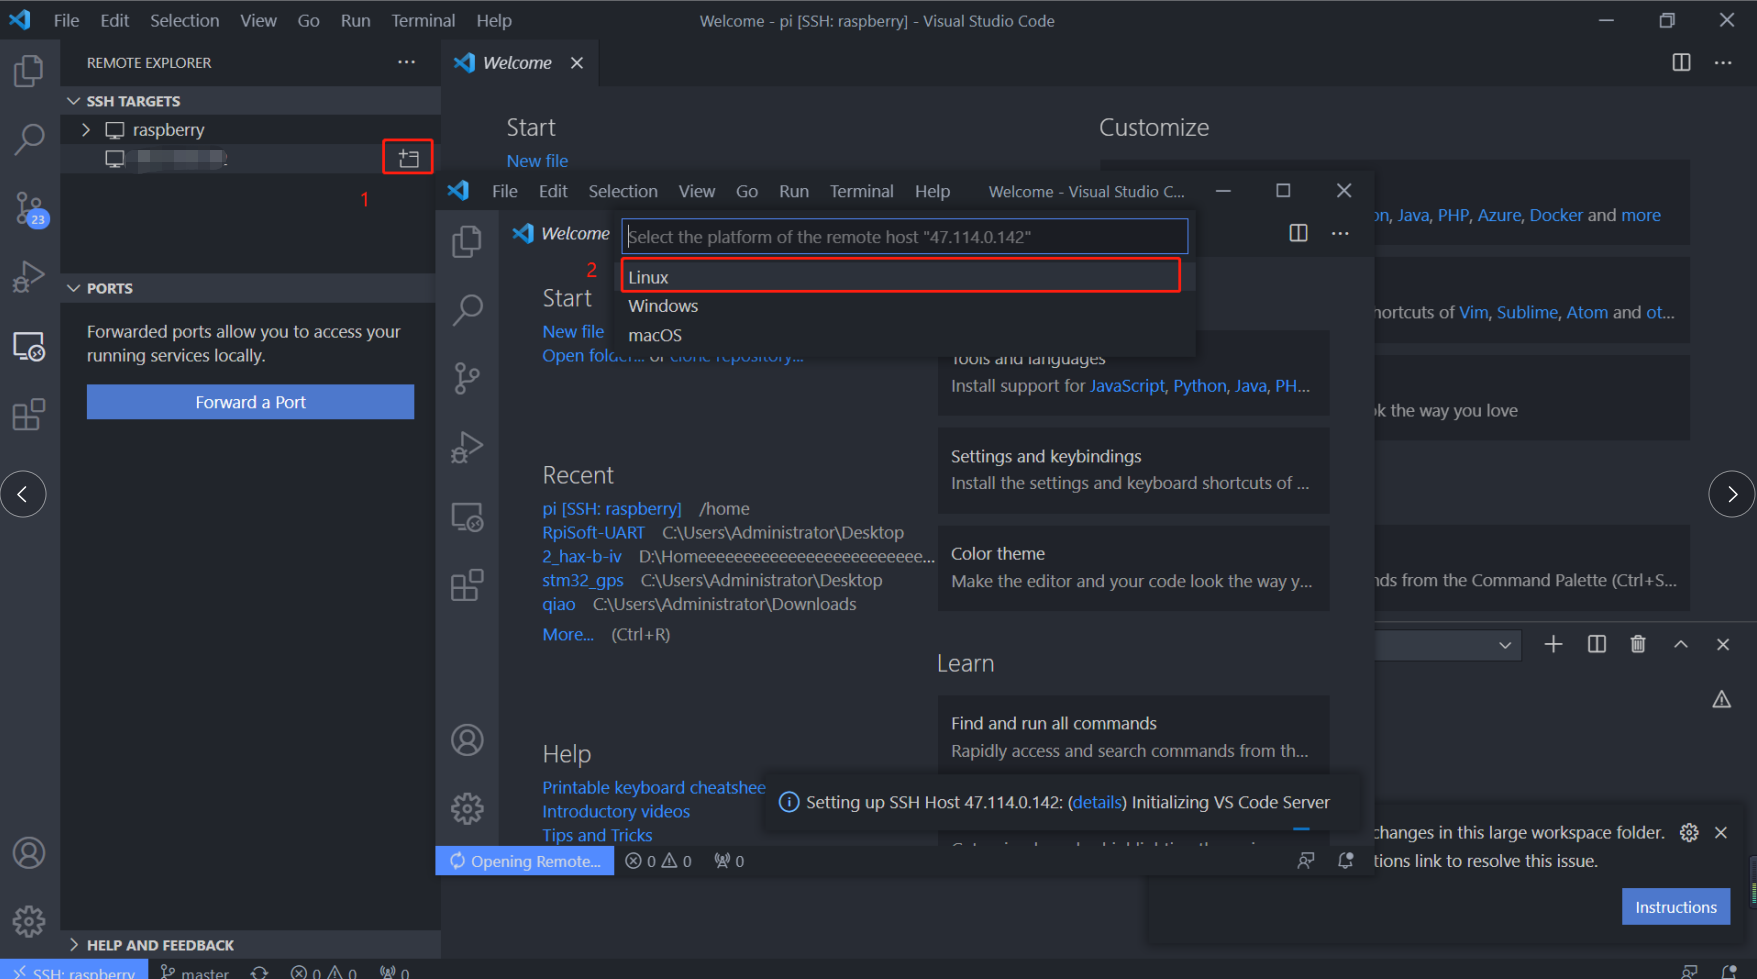Open recent RpiSoft-UART folder
Image resolution: width=1757 pixels, height=979 pixels.
click(x=594, y=533)
